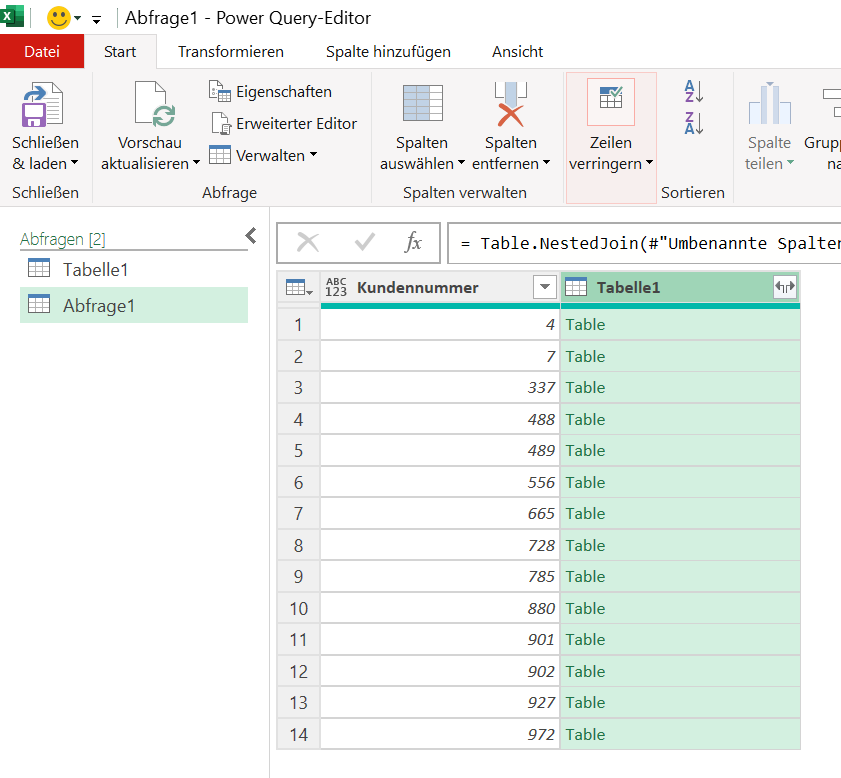Switch to the Transformieren tab
The width and height of the screenshot is (841, 778).
[x=231, y=51]
